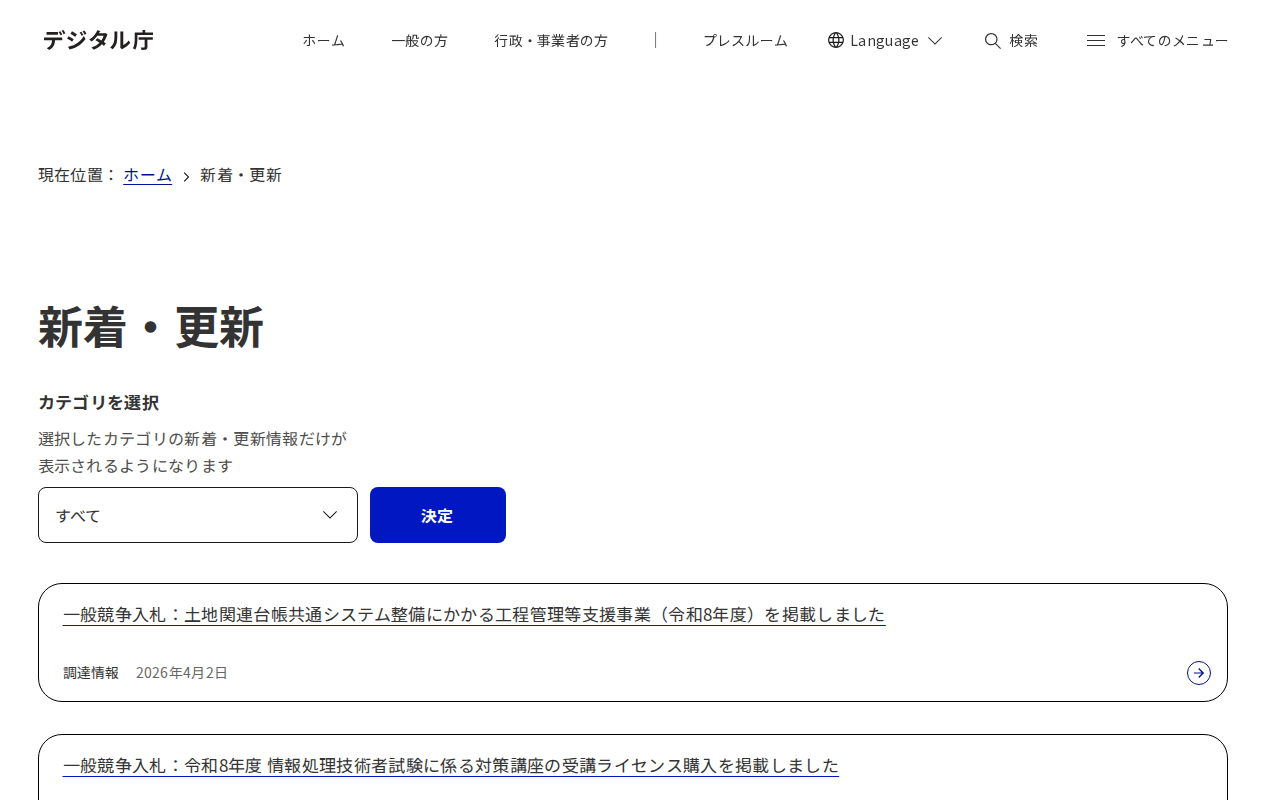
Task: Click the 調達情報 category label
Action: click(x=91, y=673)
